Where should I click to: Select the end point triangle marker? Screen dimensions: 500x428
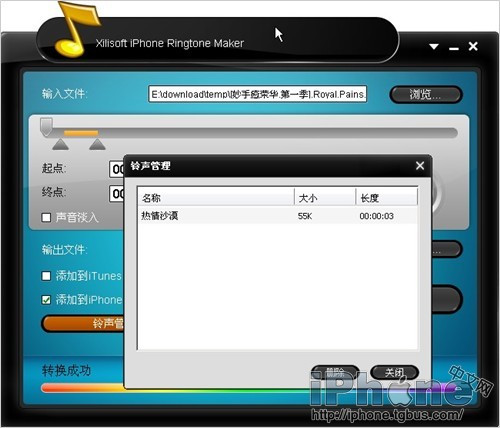pyautogui.click(x=97, y=145)
